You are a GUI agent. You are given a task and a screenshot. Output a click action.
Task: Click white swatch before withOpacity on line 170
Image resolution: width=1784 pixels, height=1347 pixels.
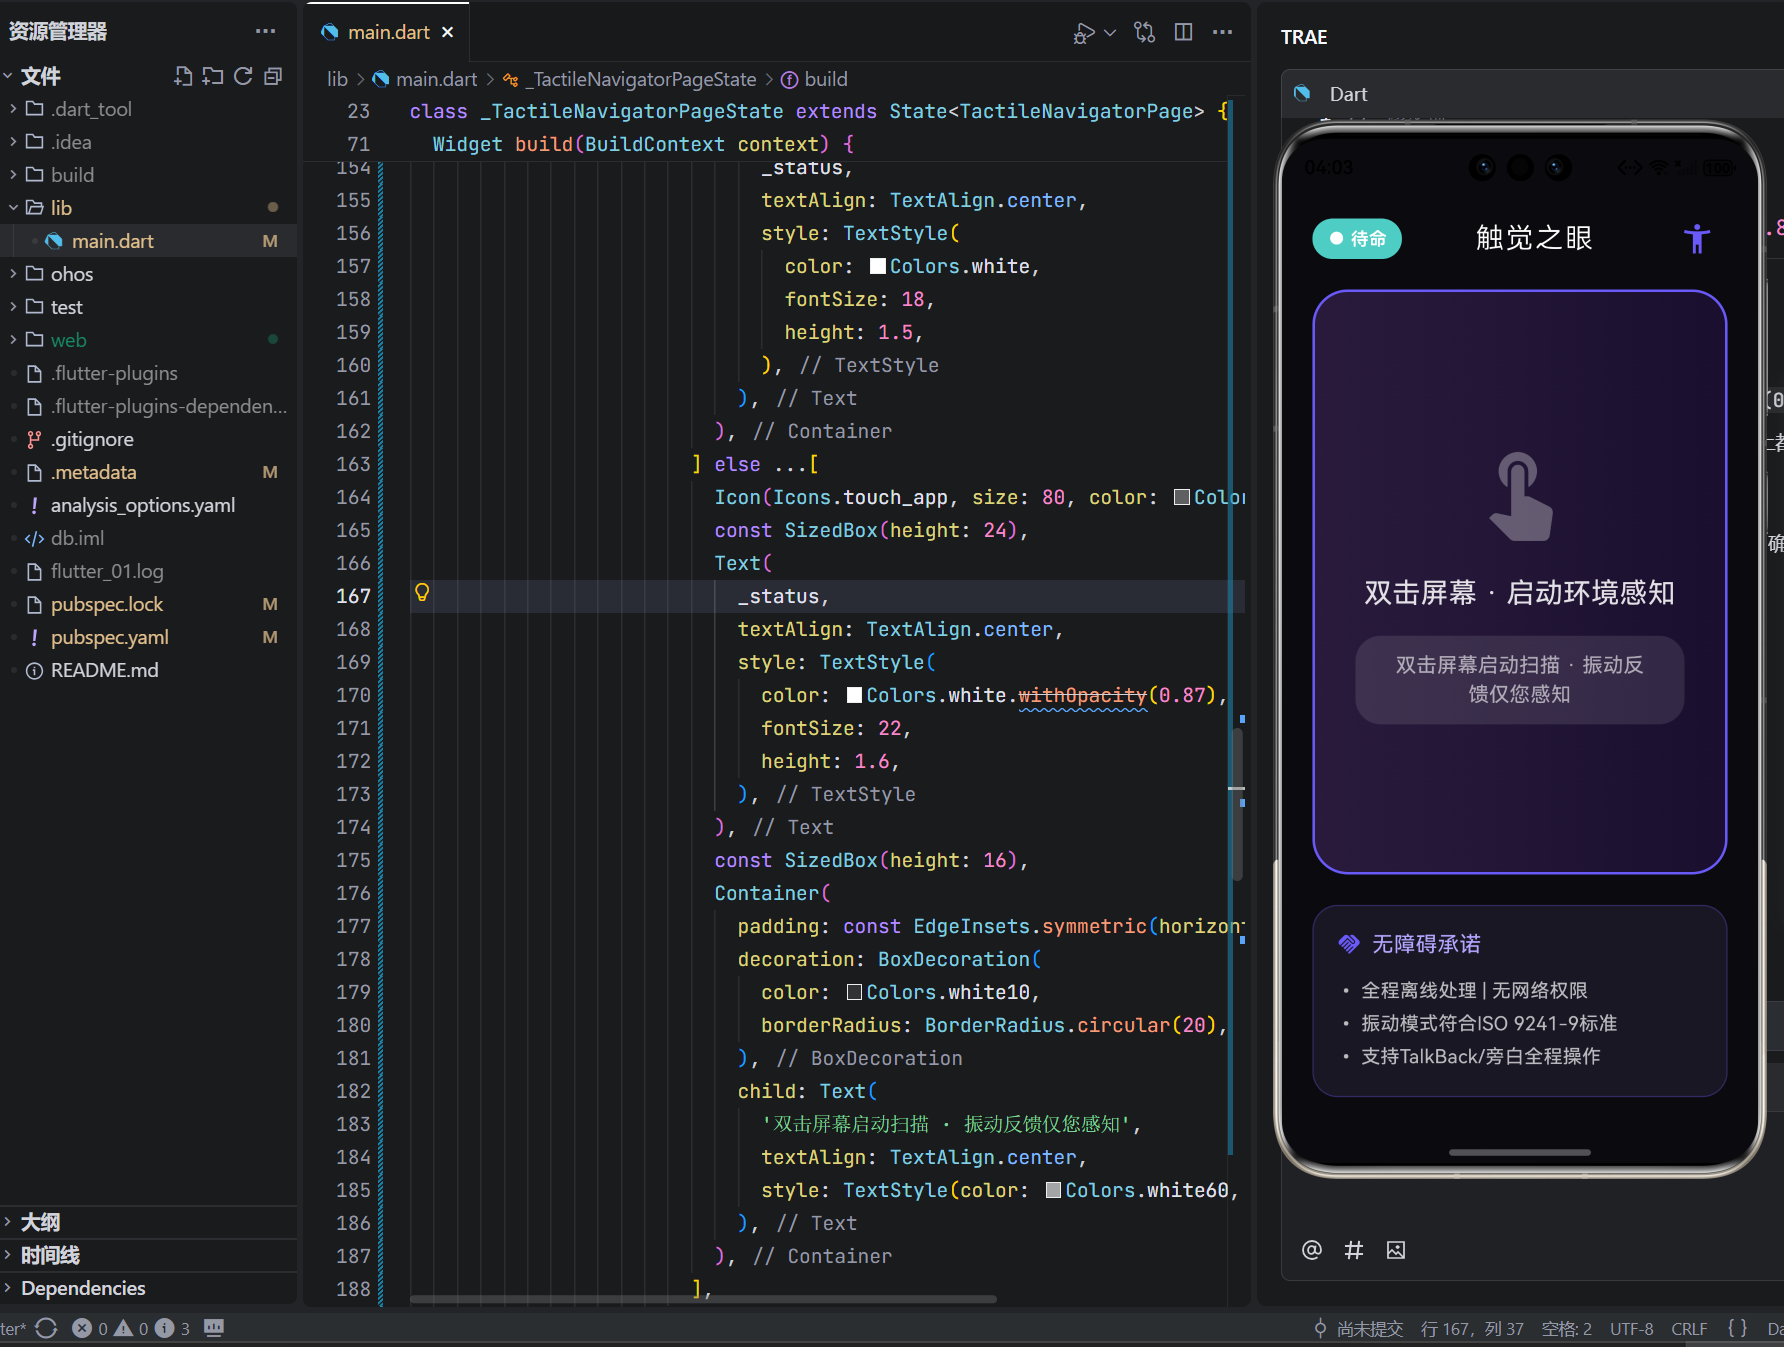[855, 695]
